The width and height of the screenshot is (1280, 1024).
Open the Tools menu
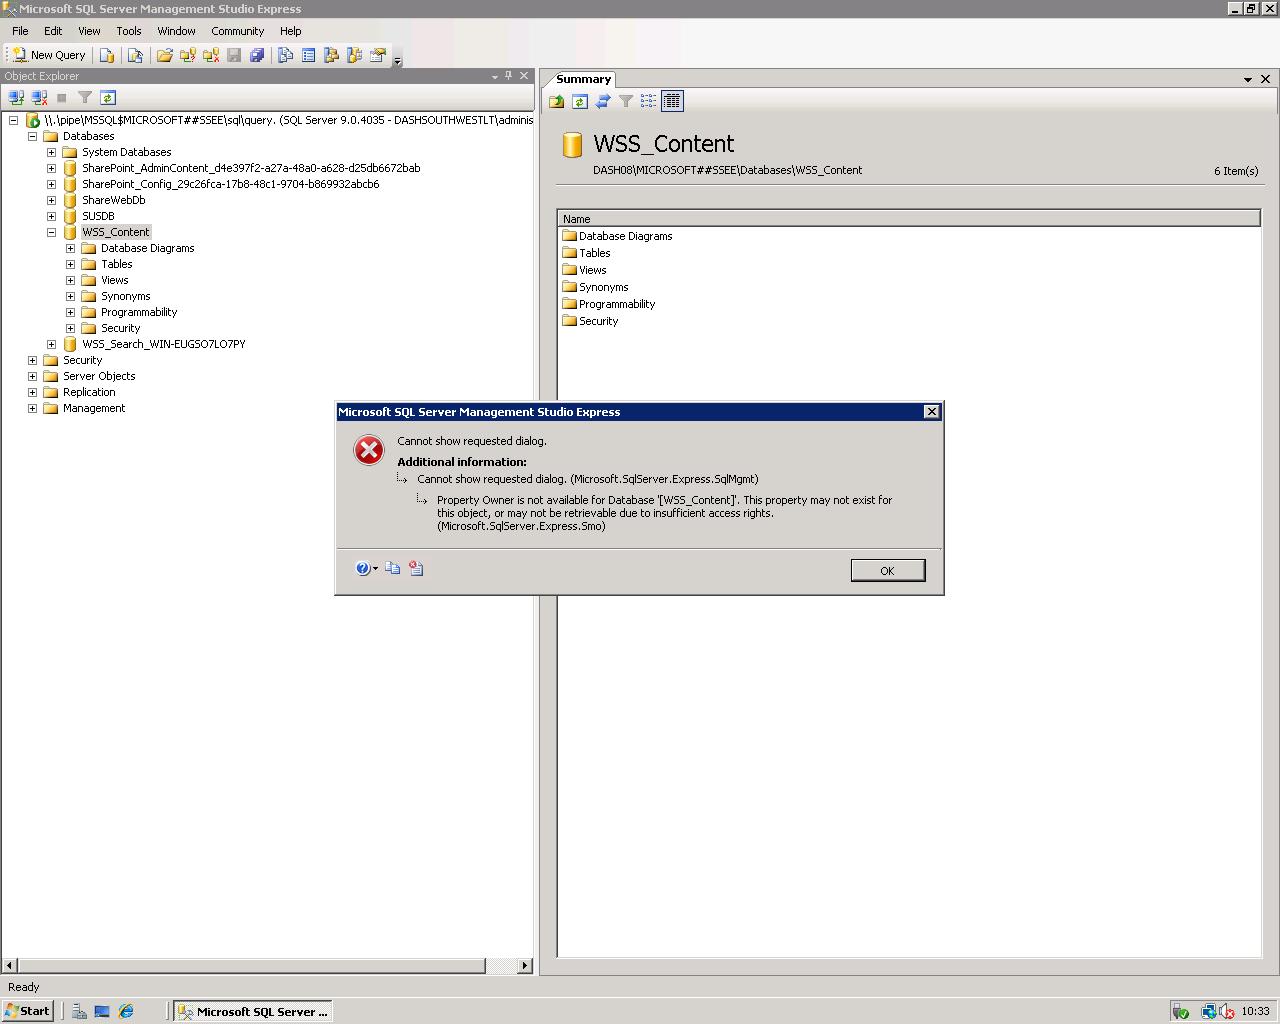coord(128,31)
